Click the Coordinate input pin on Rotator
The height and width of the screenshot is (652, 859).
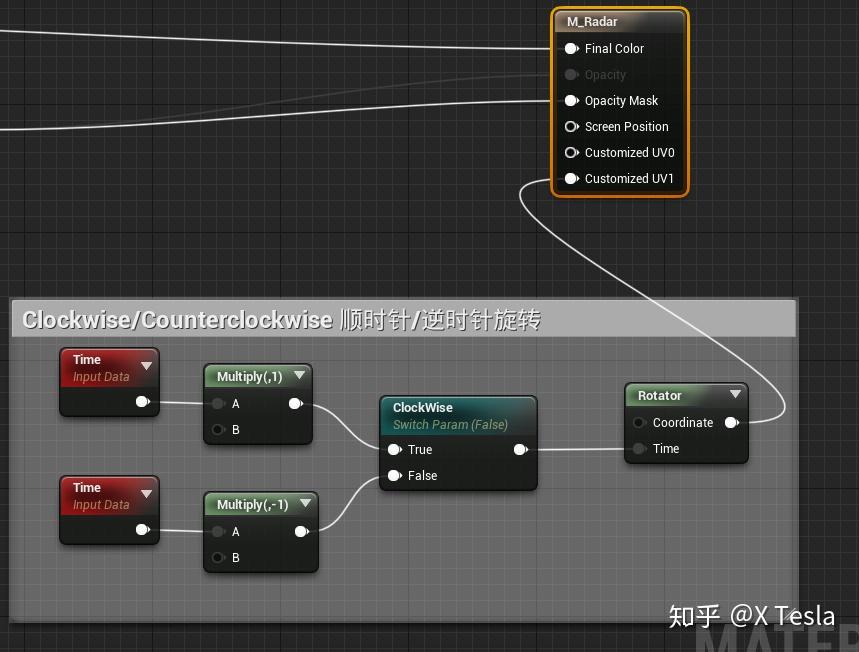(639, 422)
